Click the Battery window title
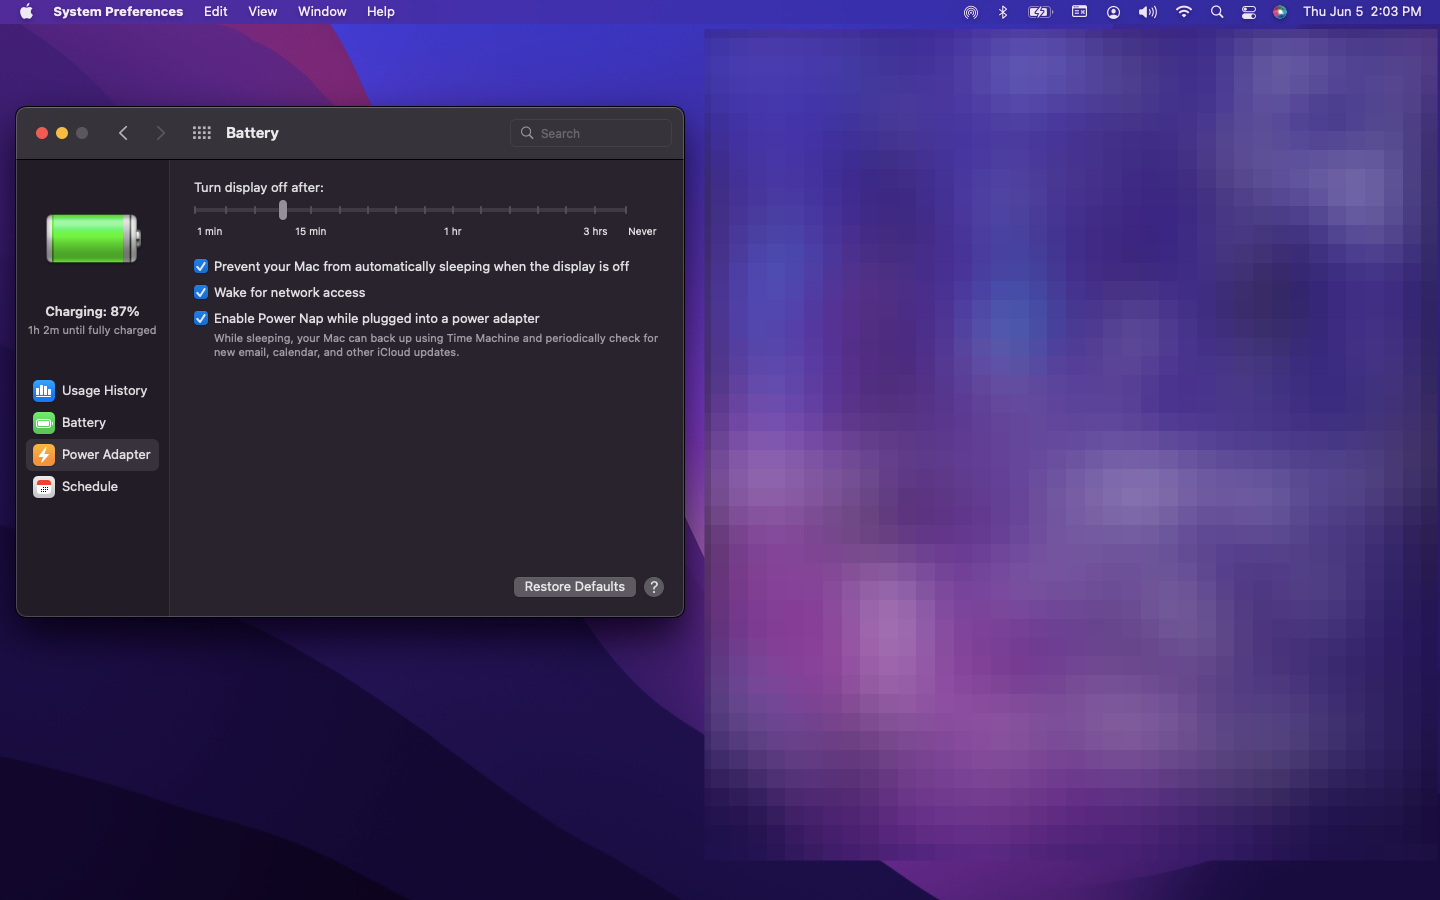Image resolution: width=1440 pixels, height=900 pixels. pos(252,133)
